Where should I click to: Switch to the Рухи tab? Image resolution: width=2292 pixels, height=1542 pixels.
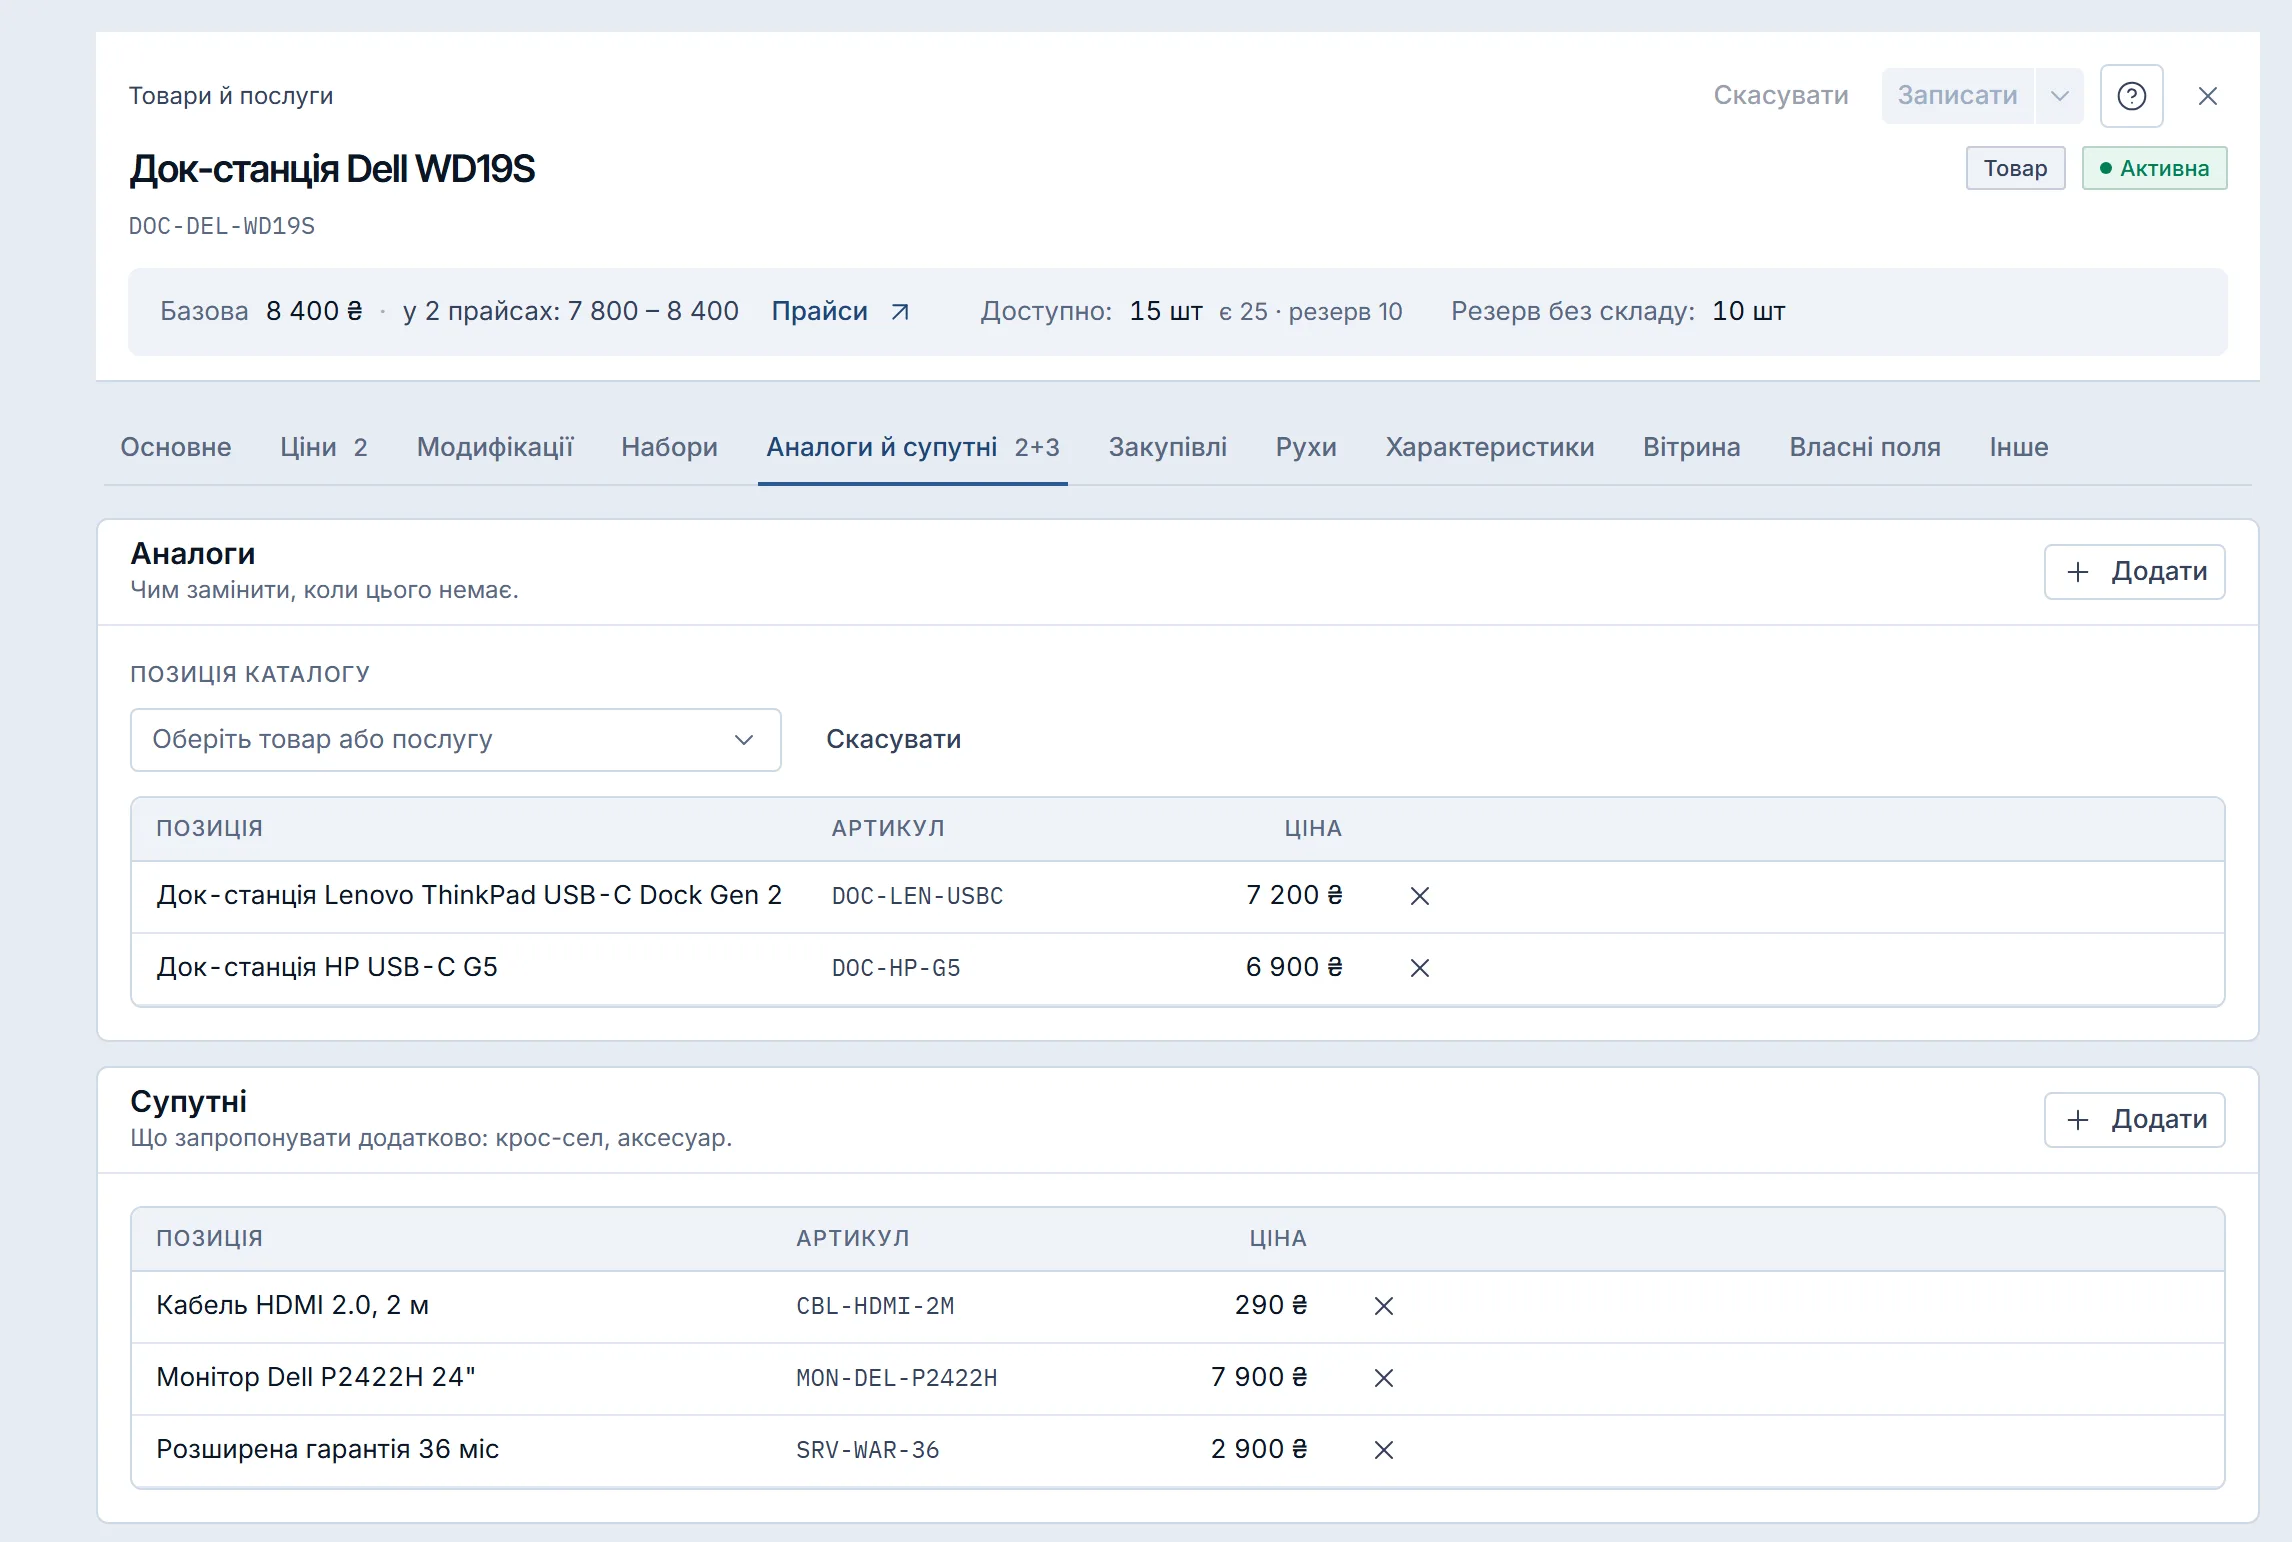click(x=1305, y=447)
